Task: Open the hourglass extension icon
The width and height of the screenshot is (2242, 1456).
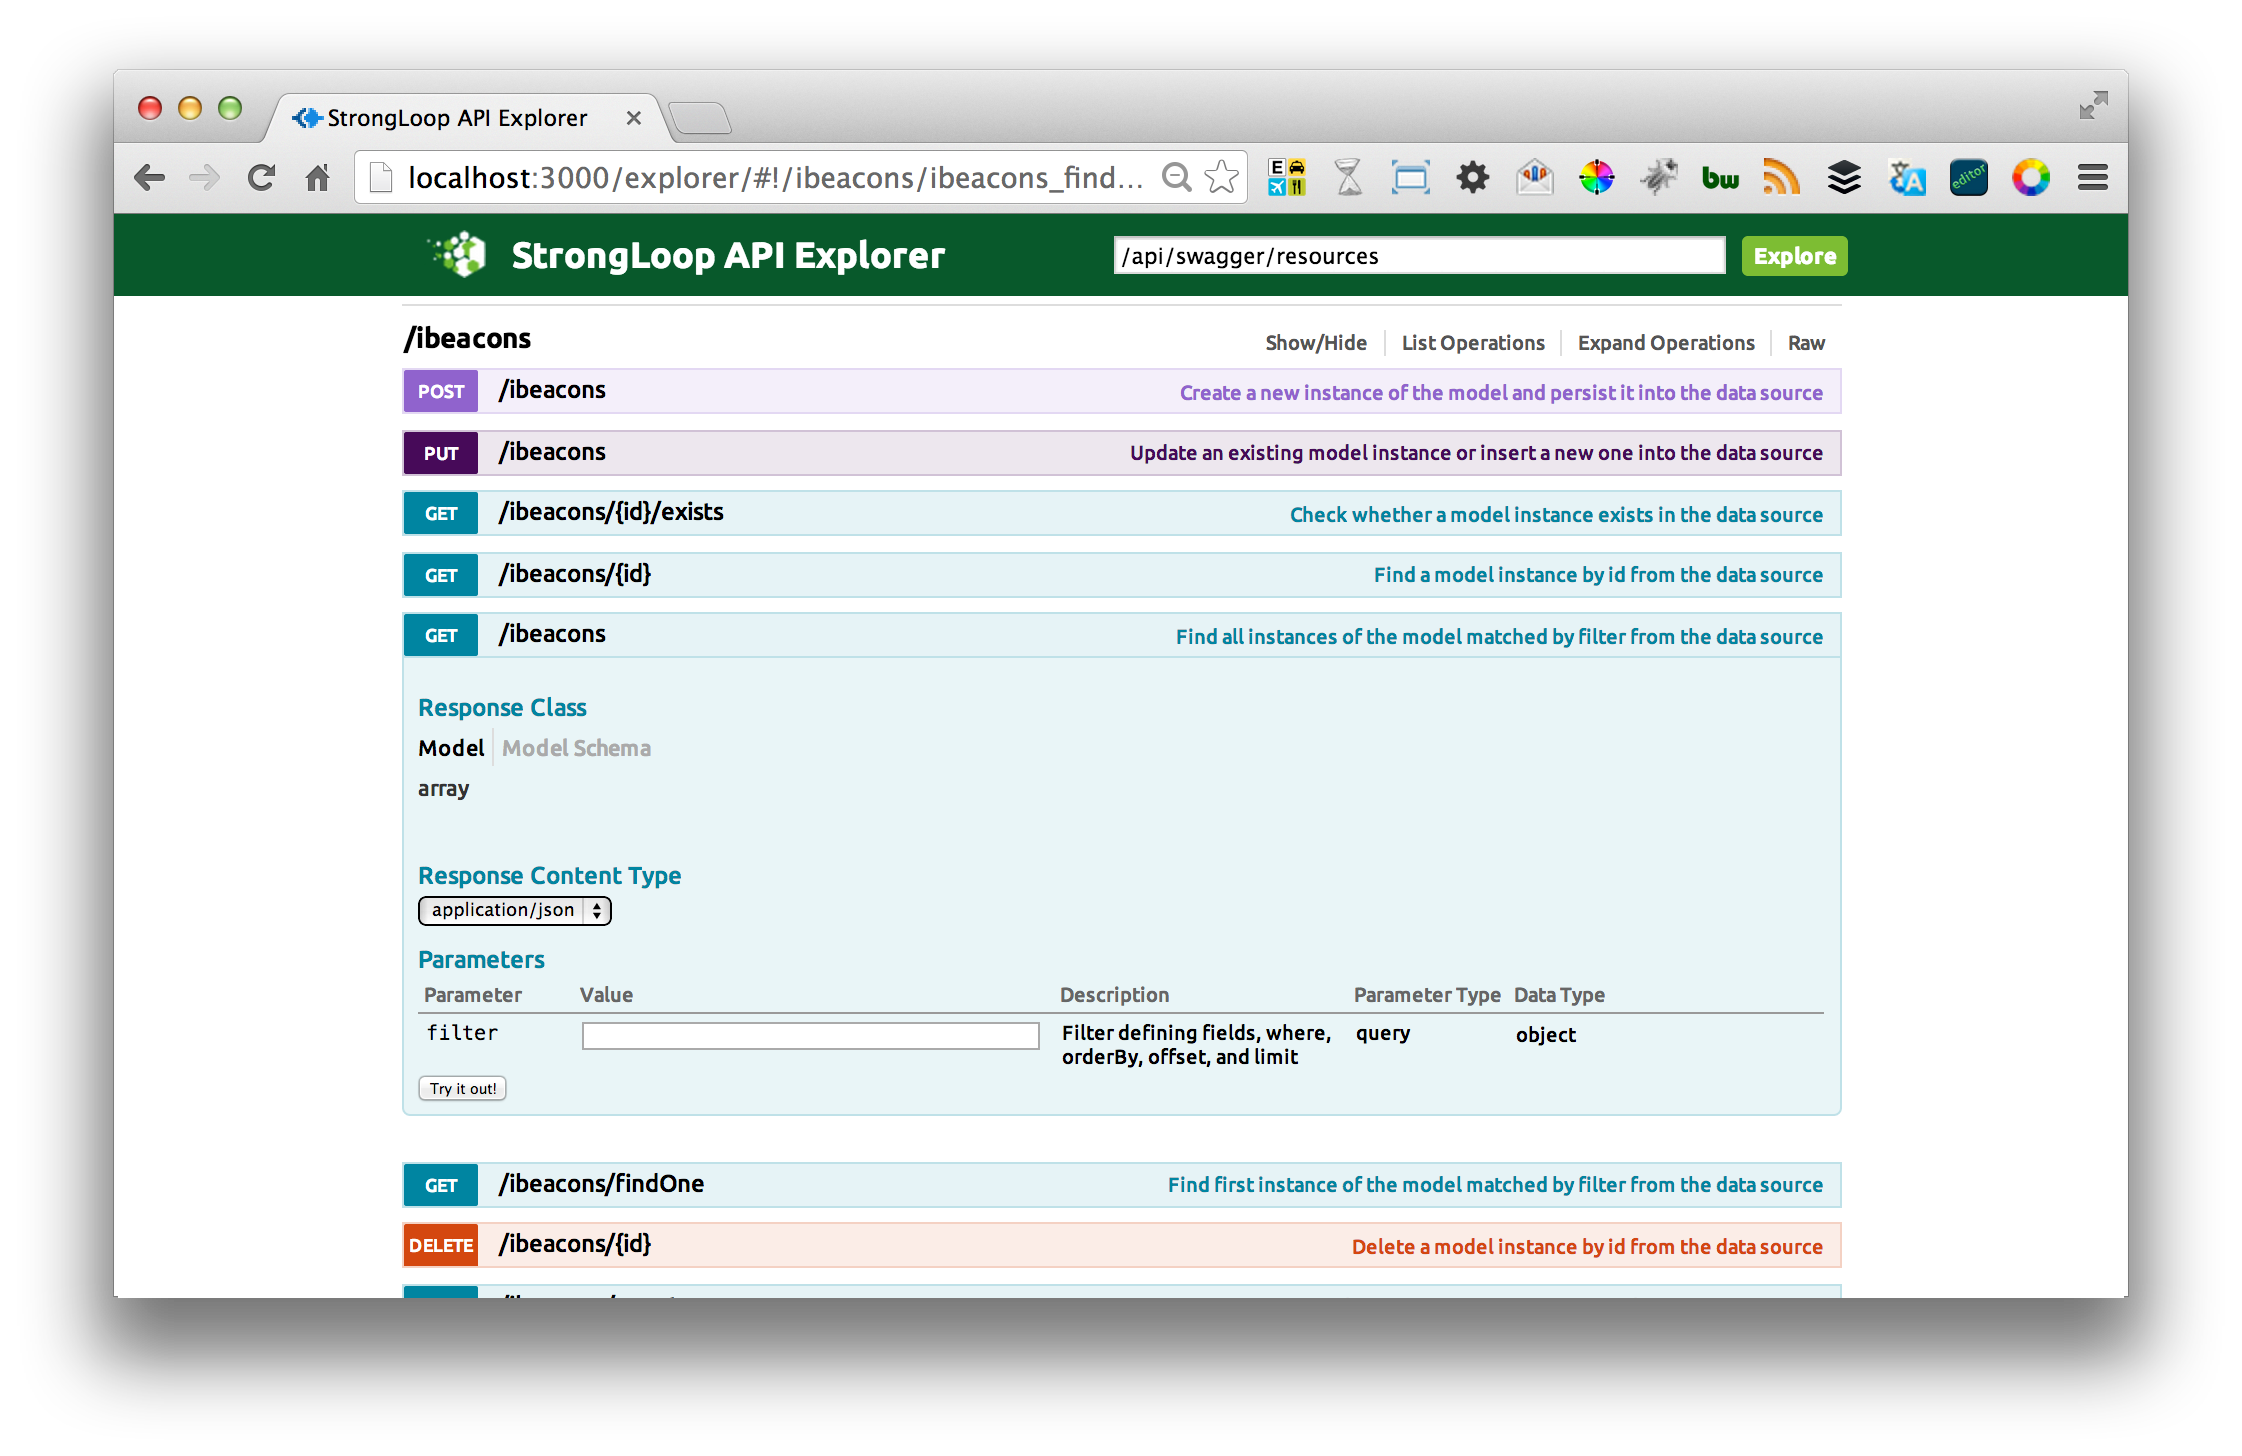Action: pos(1348,178)
